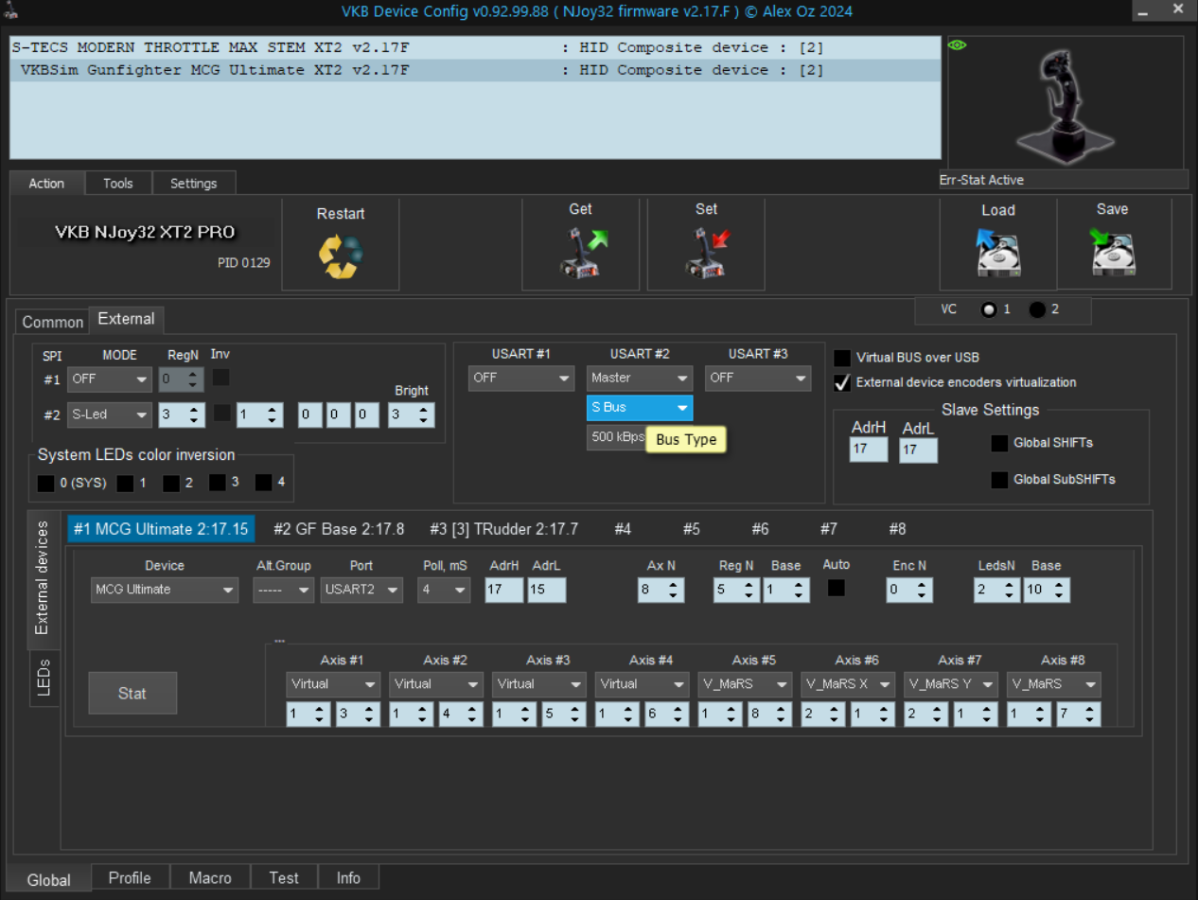Select VC radio button 2
Screen dimensions: 1198x900
1037,310
